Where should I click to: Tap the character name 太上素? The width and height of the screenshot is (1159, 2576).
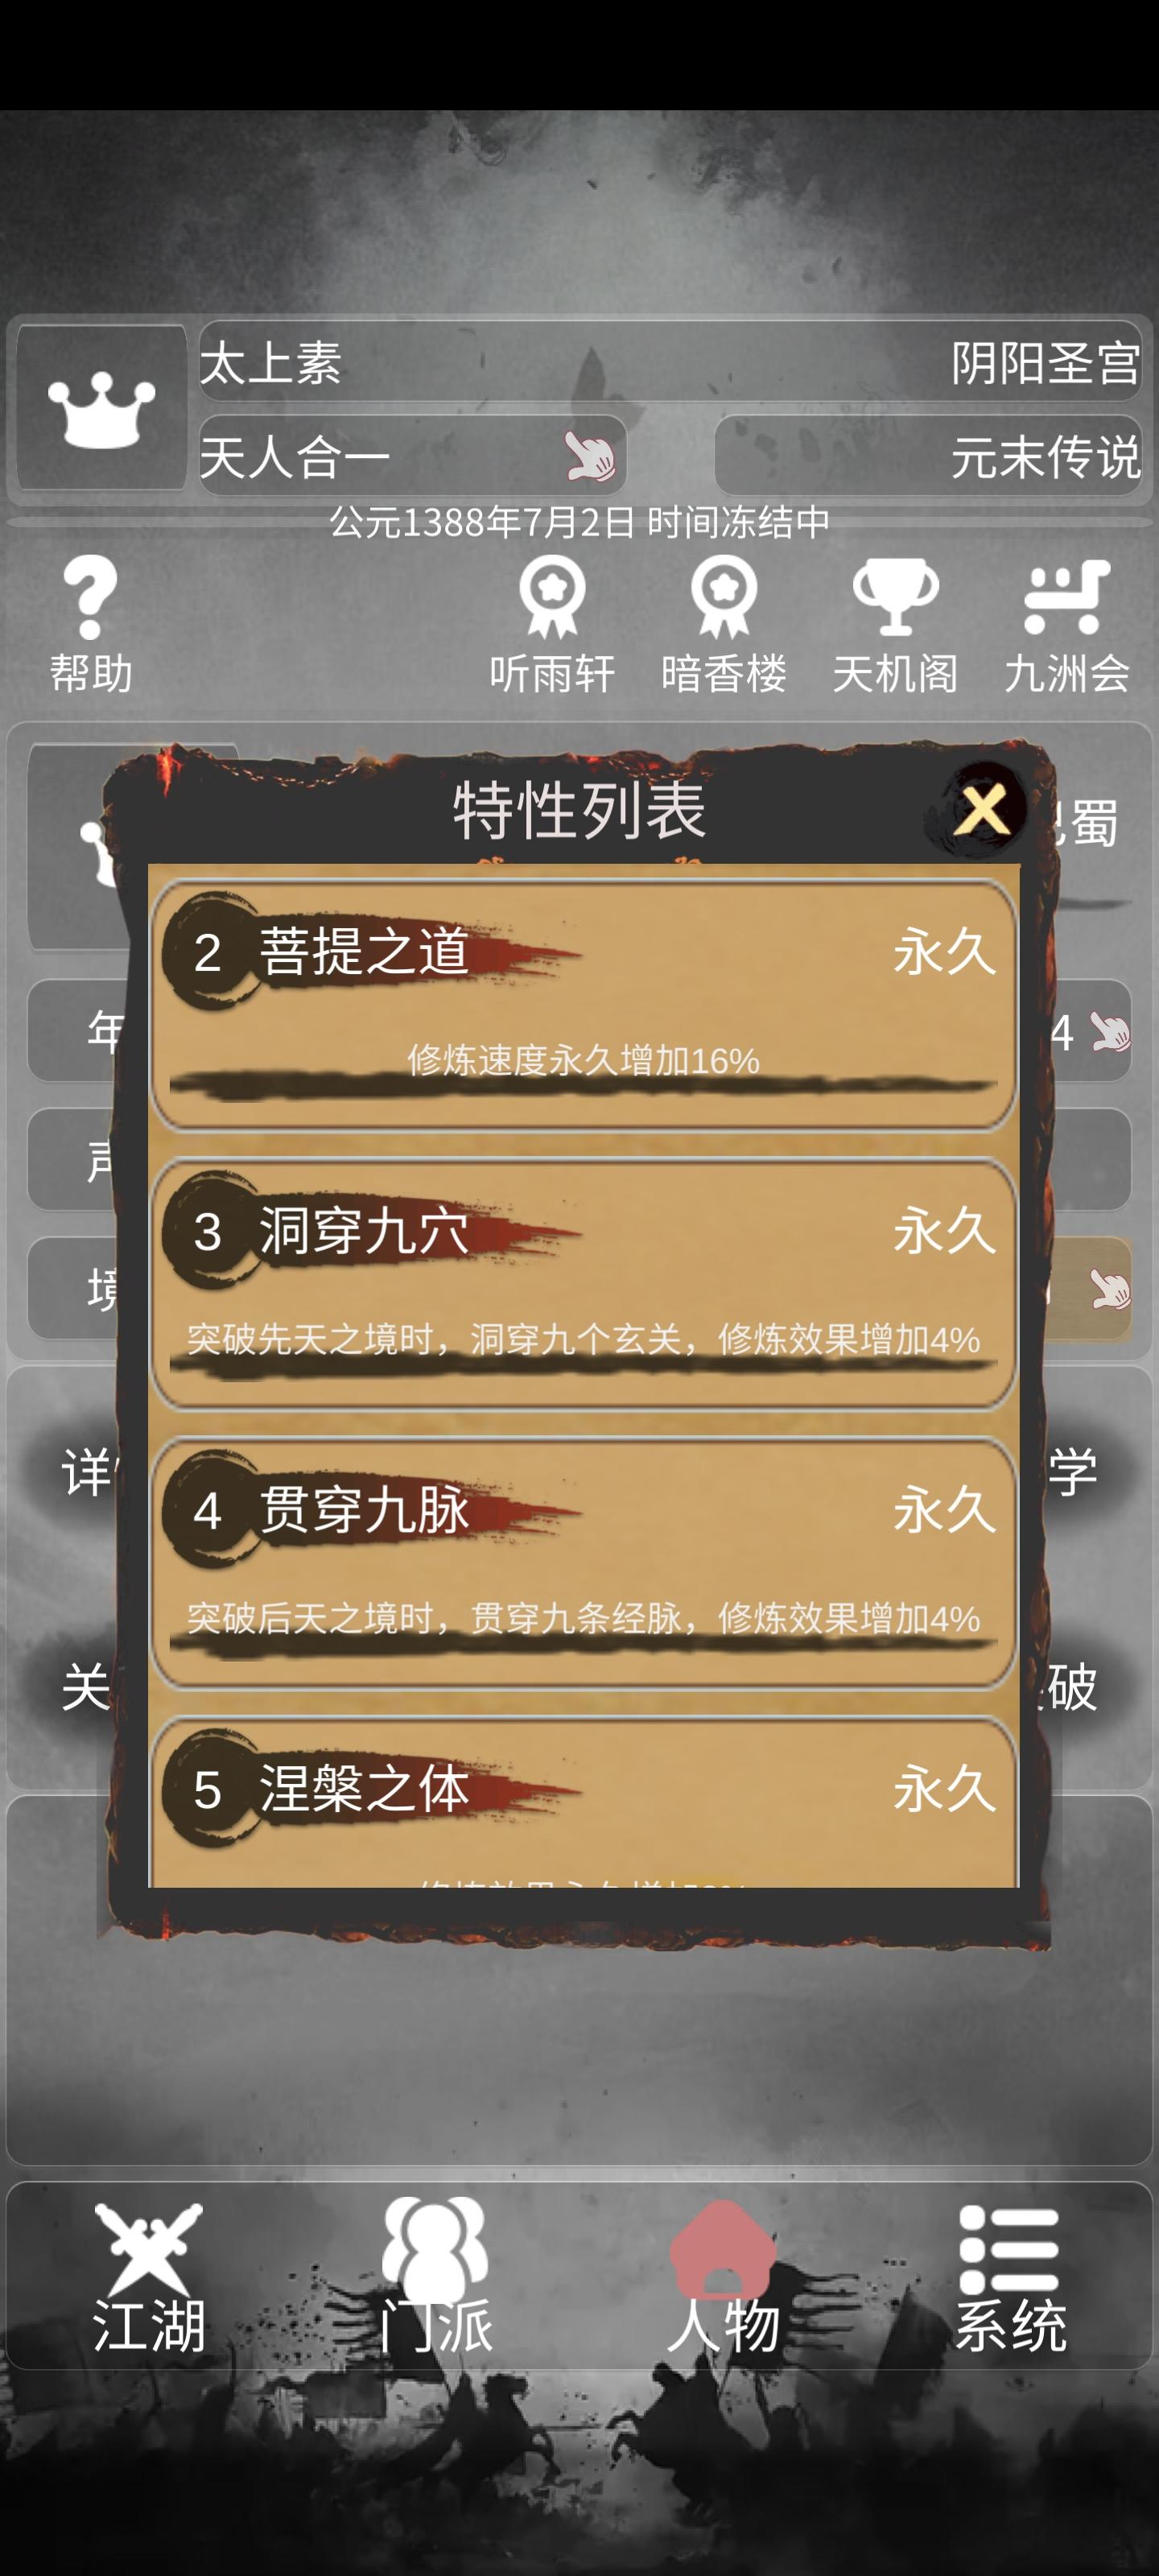(271, 363)
